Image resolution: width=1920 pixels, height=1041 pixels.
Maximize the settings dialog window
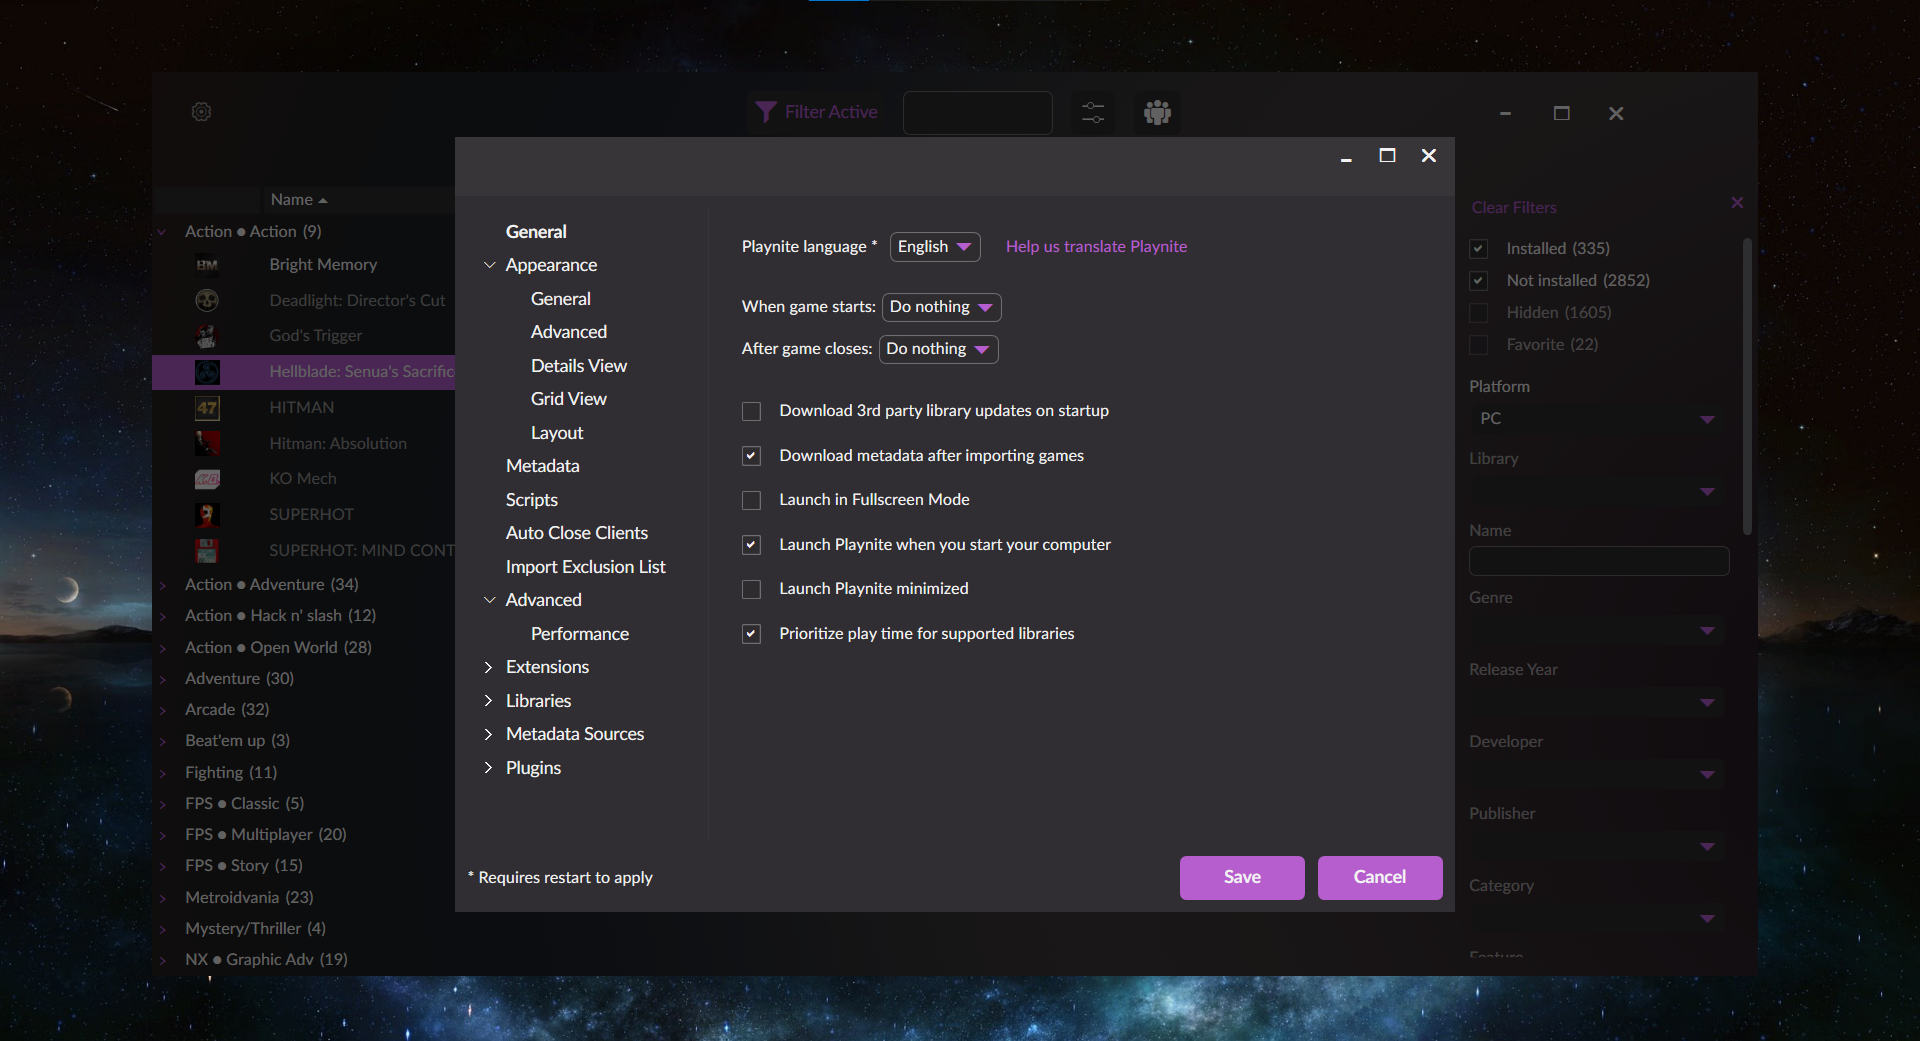pyautogui.click(x=1387, y=155)
